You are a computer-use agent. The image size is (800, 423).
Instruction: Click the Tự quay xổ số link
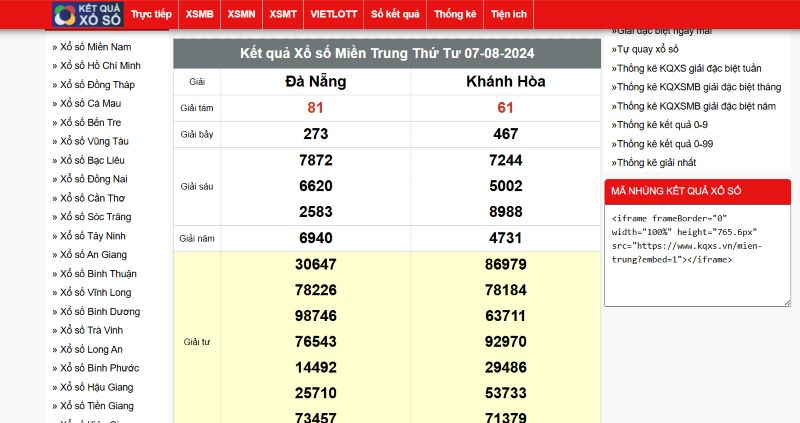coord(648,49)
